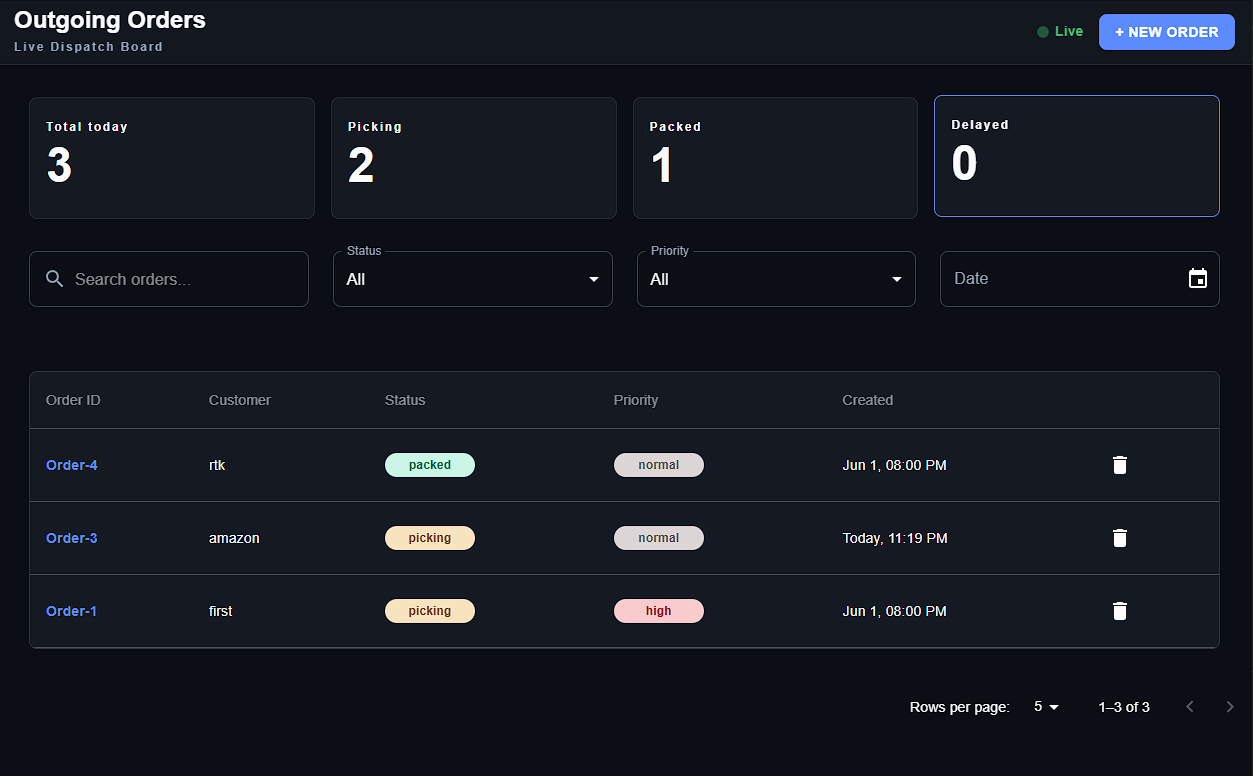Change the rows per page dropdown
The image size is (1253, 776).
click(x=1046, y=707)
